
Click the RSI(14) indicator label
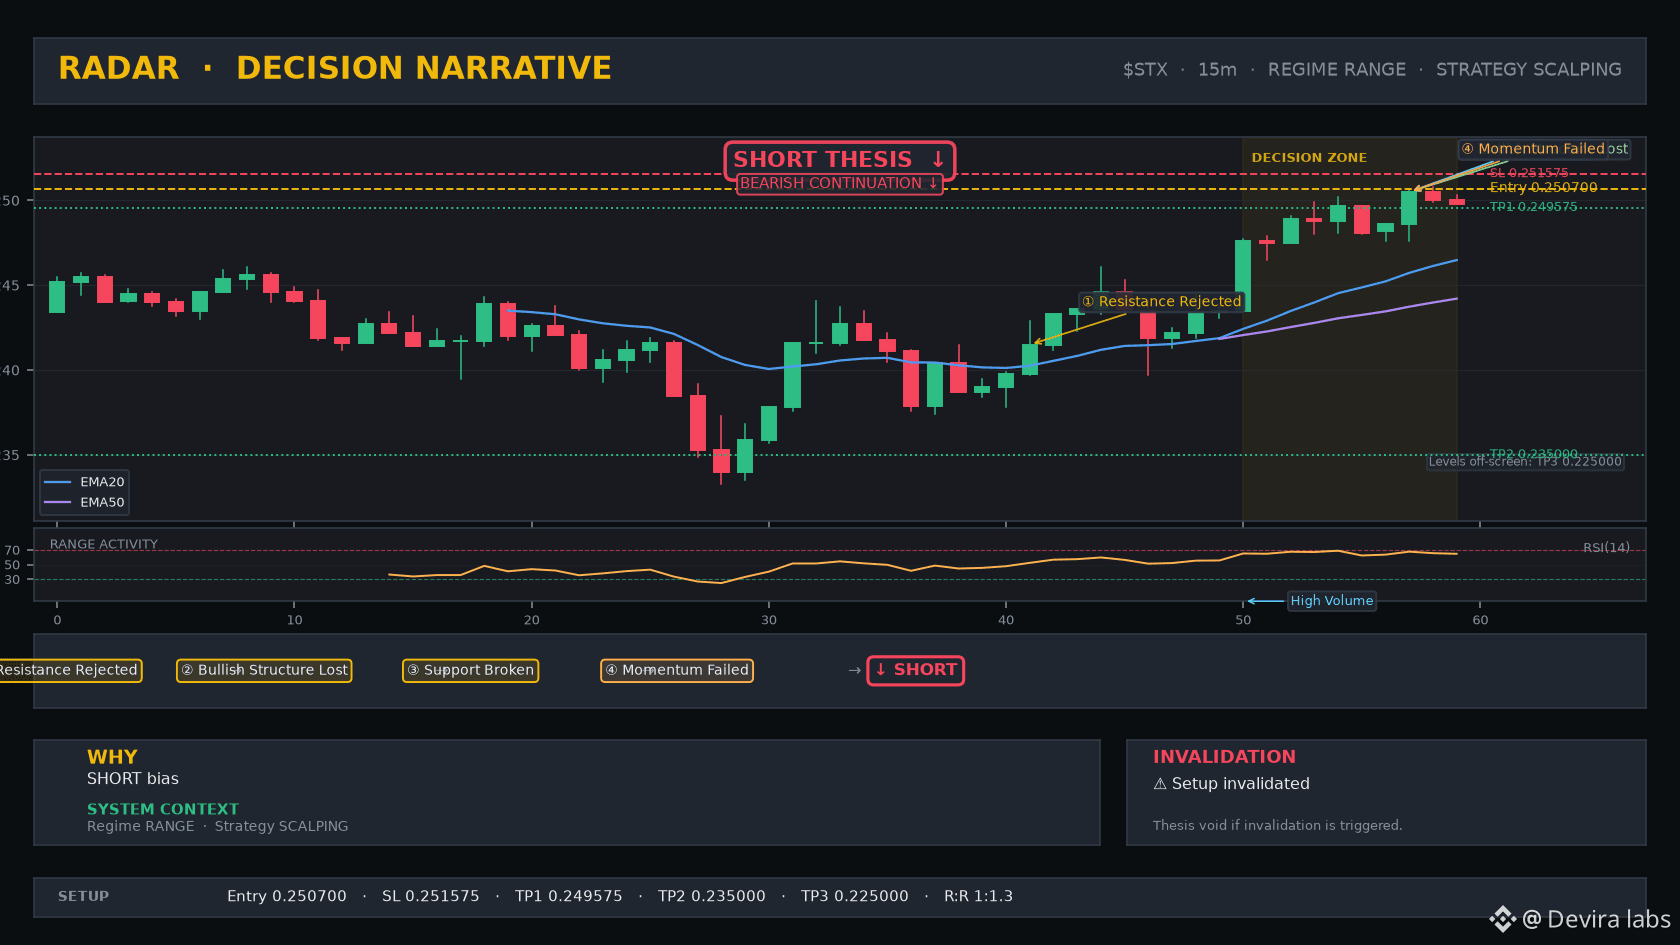[1606, 548]
